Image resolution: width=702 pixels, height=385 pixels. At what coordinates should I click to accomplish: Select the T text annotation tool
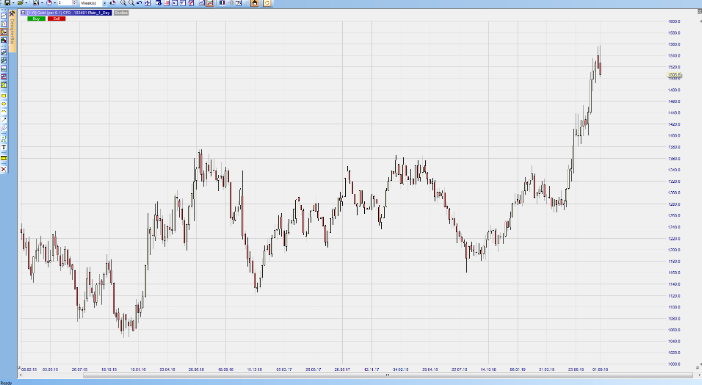click(x=4, y=147)
